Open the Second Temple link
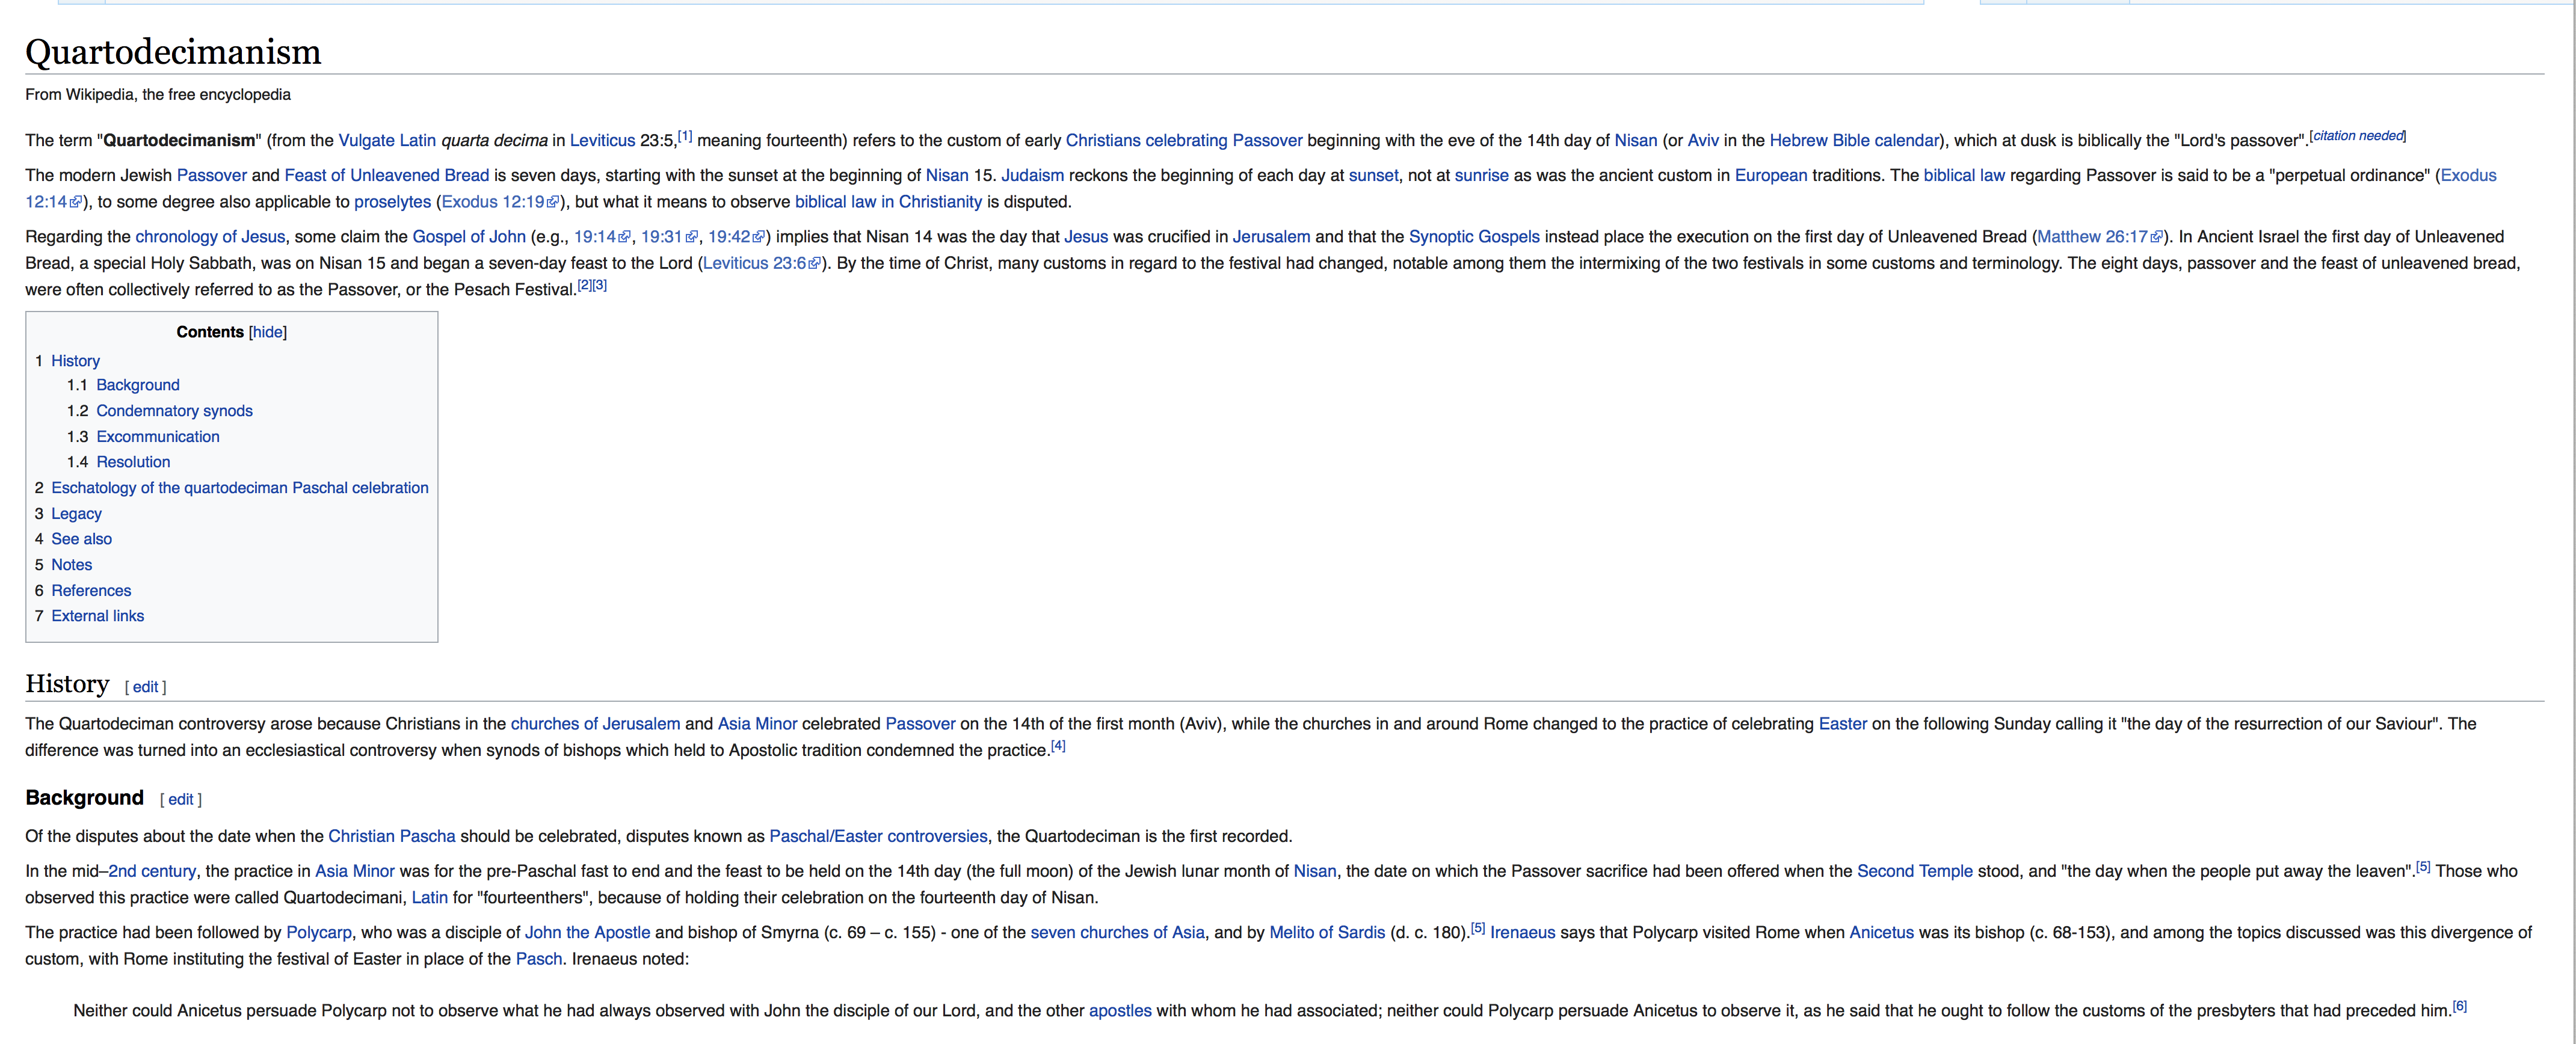2576x1044 pixels. tap(1914, 872)
